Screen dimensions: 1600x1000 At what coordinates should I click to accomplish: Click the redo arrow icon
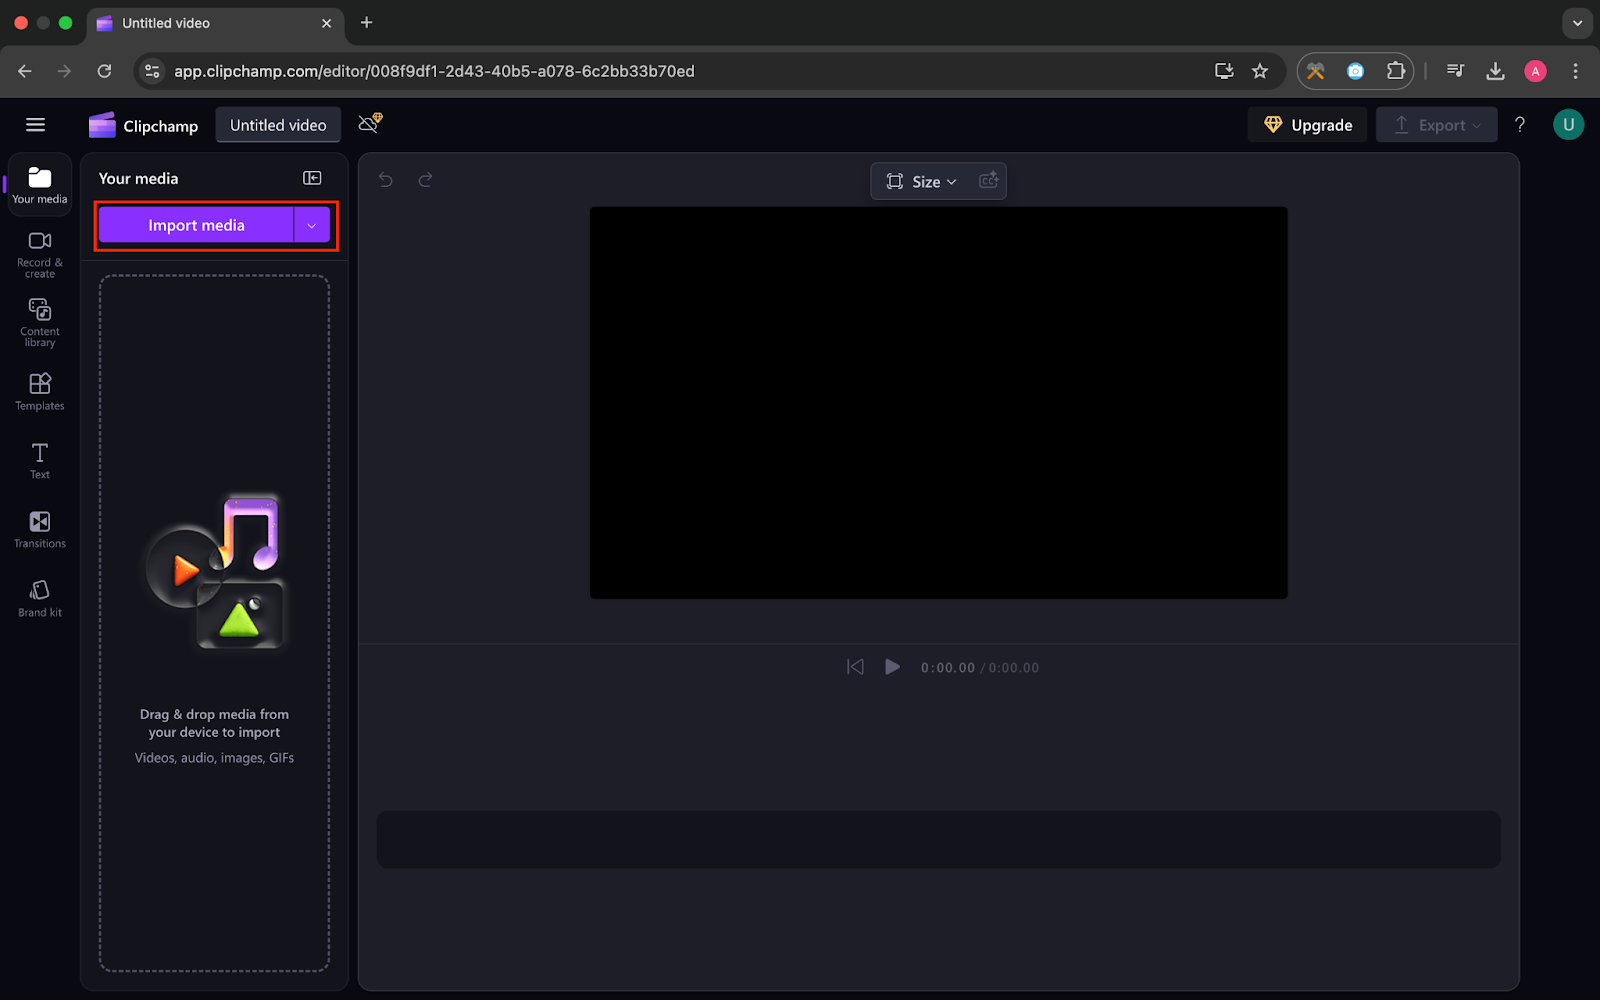coord(425,180)
